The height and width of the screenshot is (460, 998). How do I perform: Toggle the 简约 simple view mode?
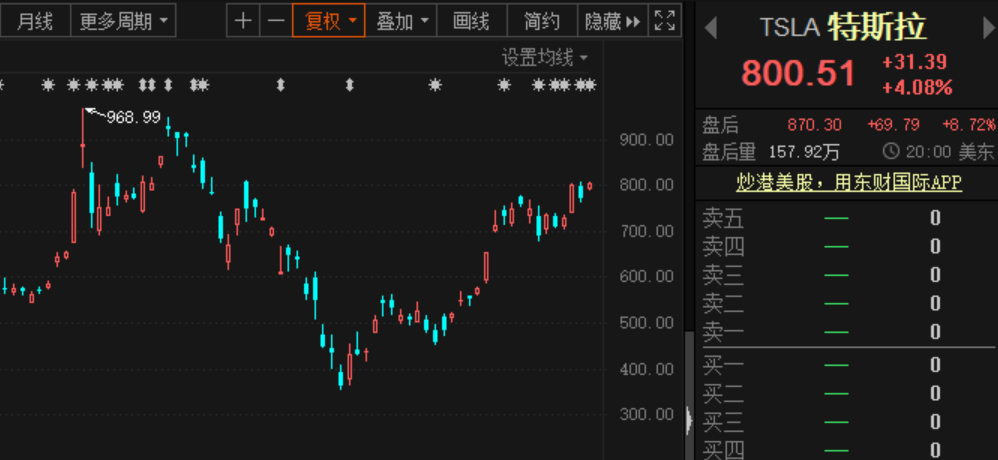click(541, 20)
